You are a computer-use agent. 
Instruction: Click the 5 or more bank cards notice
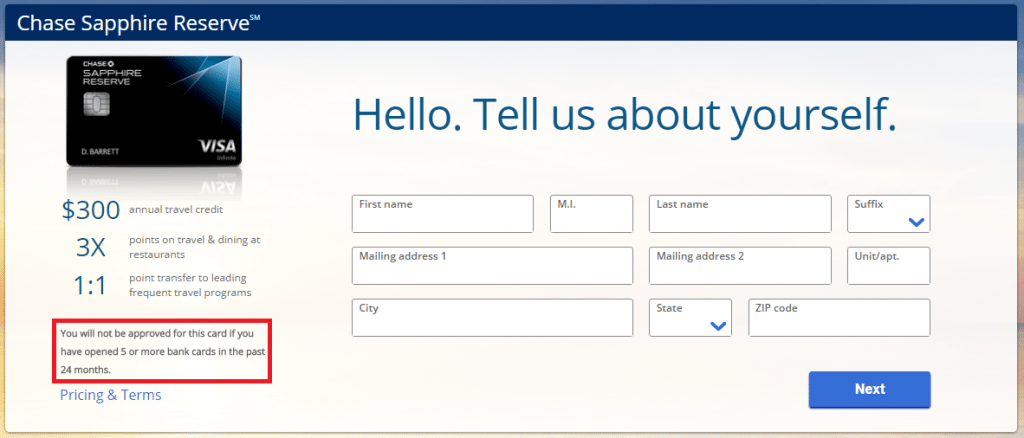(162, 351)
